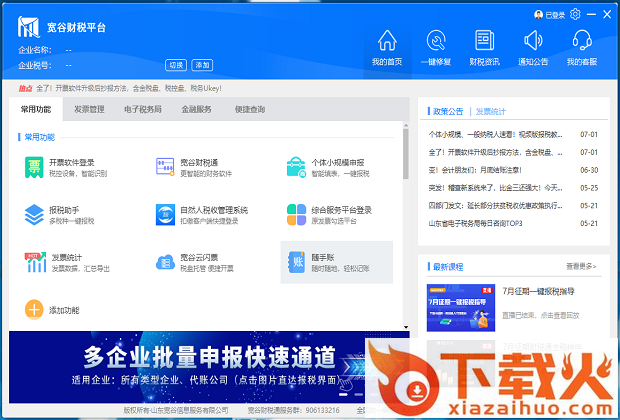Open 我的首页 home icon
Screen dimensions: 620x420
[387, 41]
